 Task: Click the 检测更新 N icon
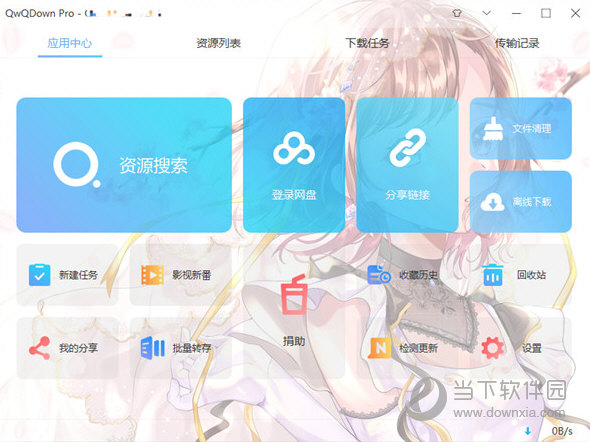point(379,348)
